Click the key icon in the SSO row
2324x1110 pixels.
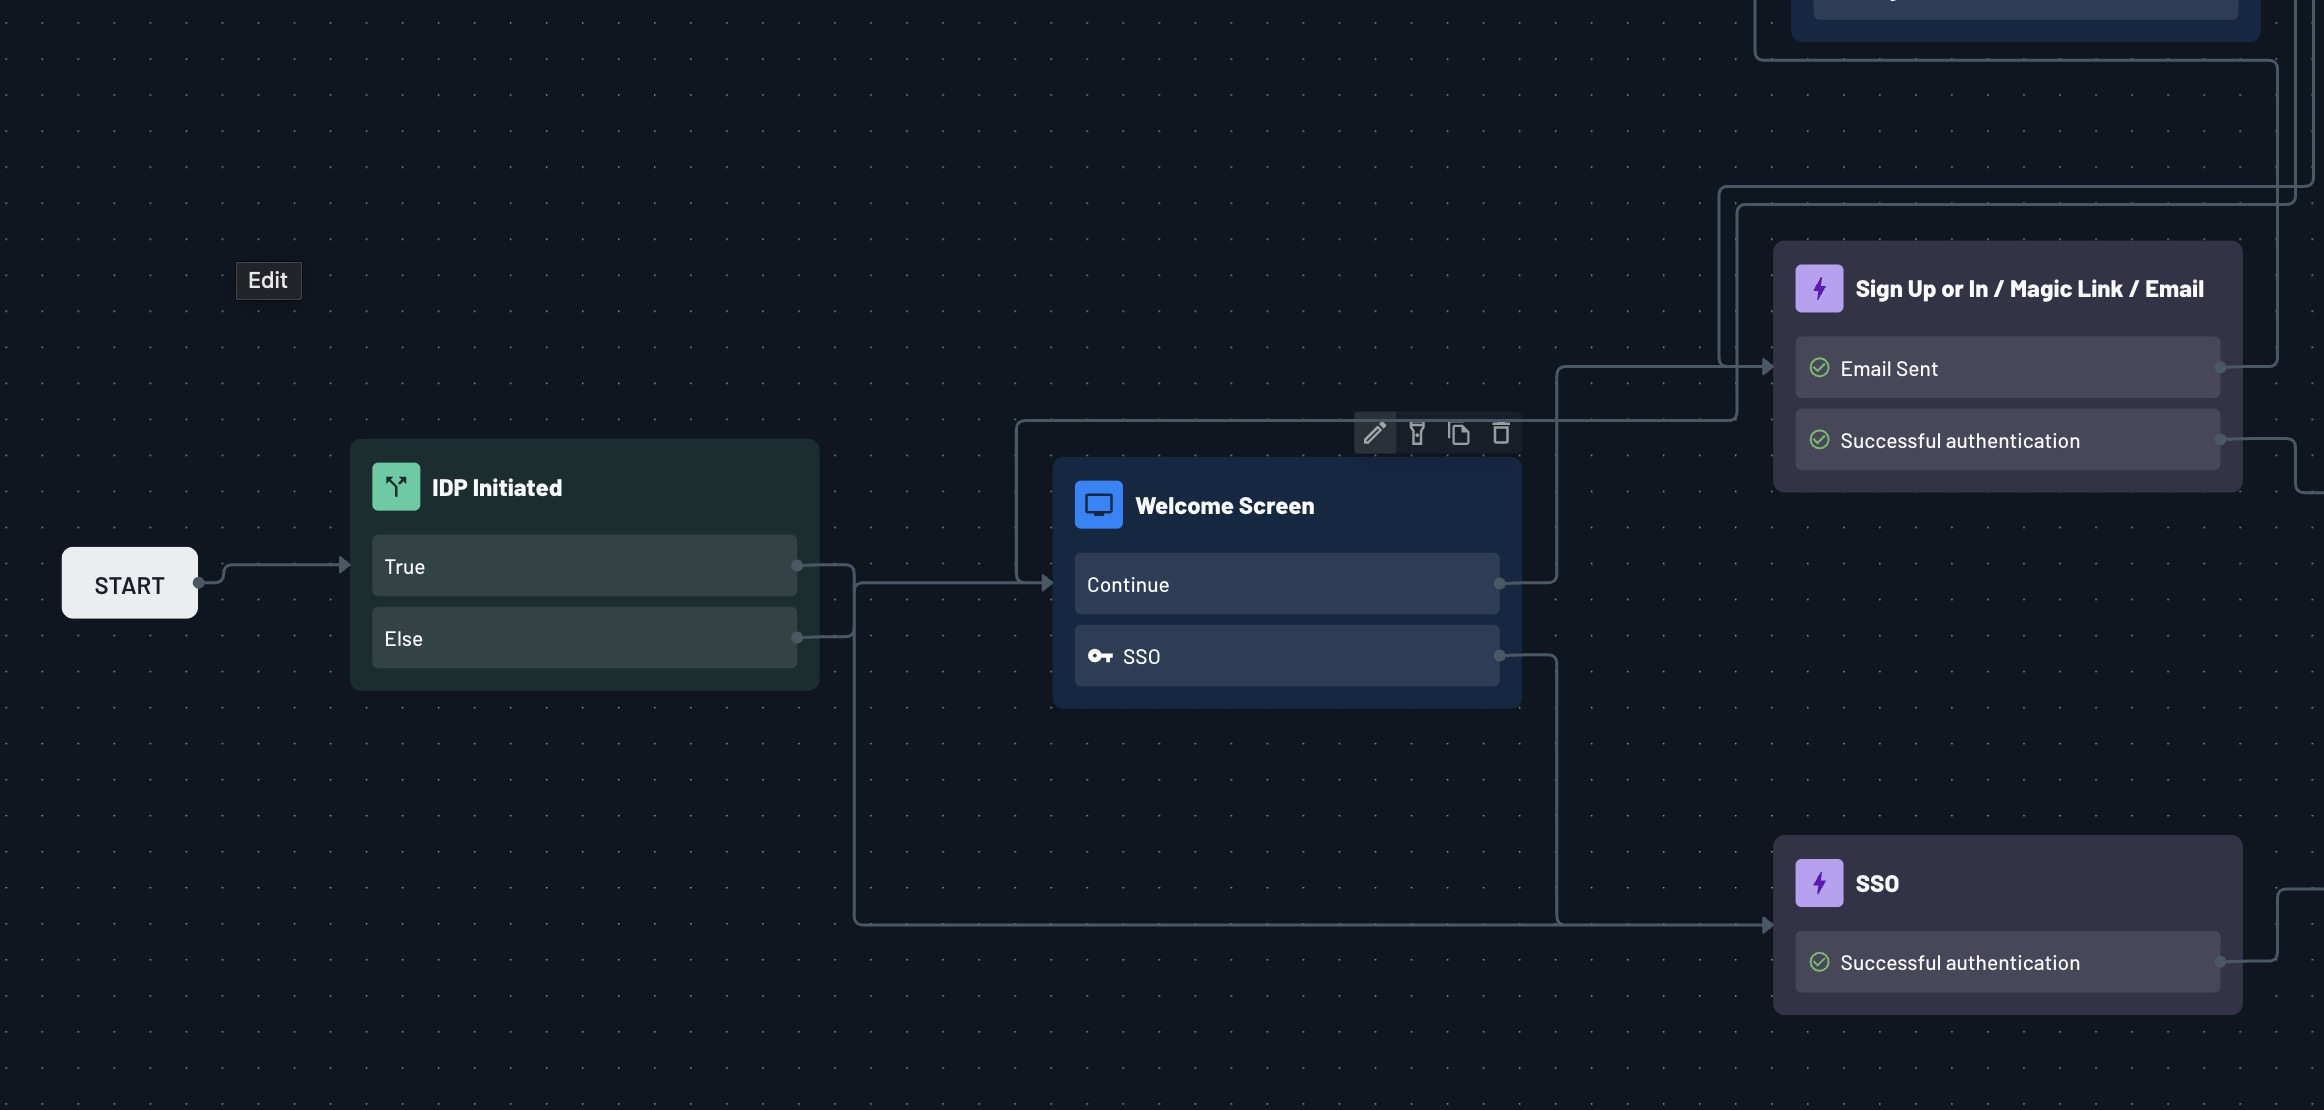click(x=1100, y=656)
